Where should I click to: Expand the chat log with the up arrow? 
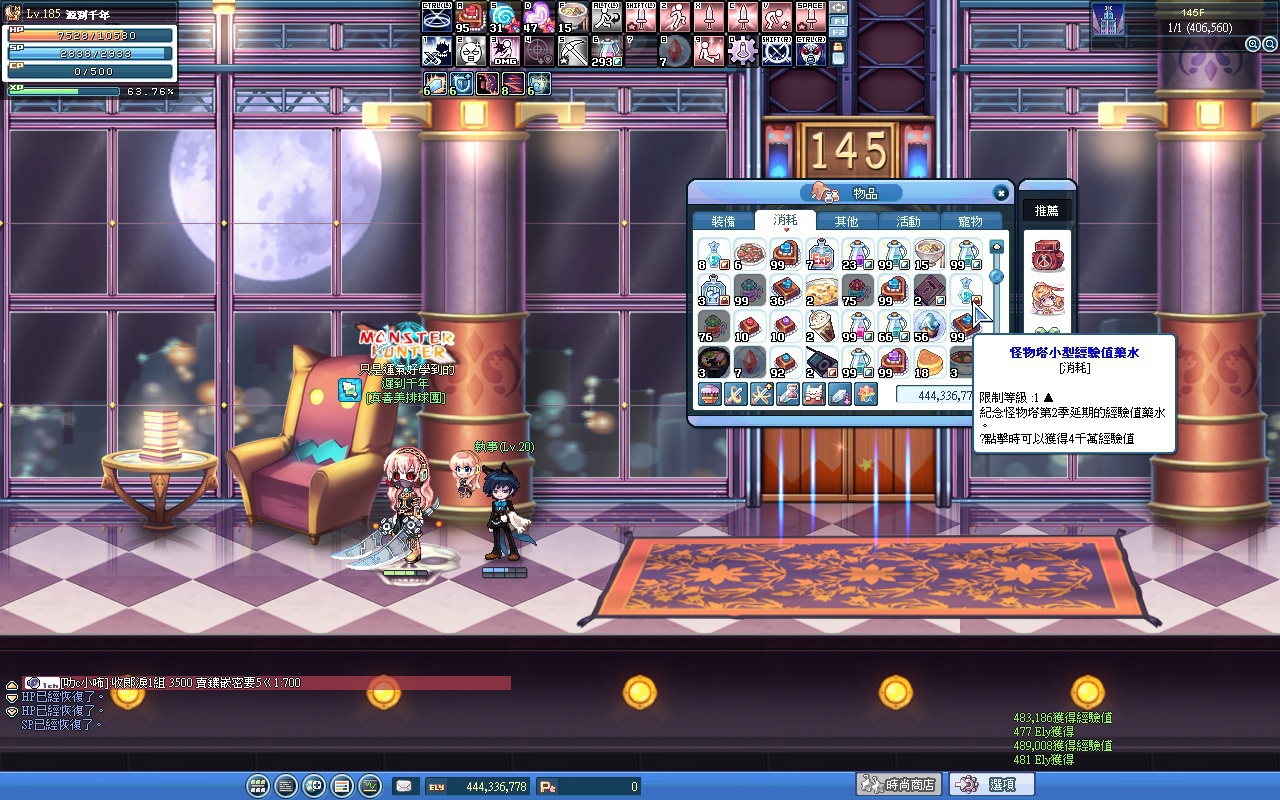pos(12,684)
